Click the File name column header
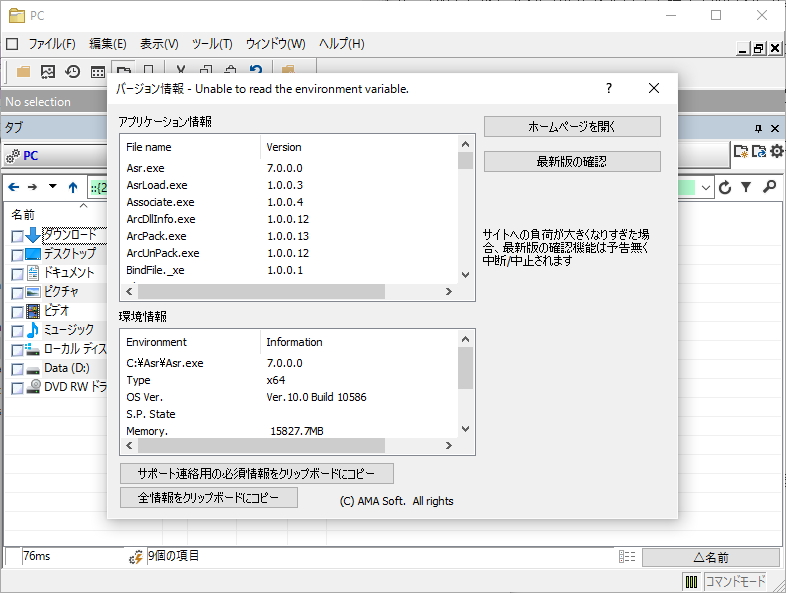This screenshot has width=786, height=593. (x=190, y=147)
